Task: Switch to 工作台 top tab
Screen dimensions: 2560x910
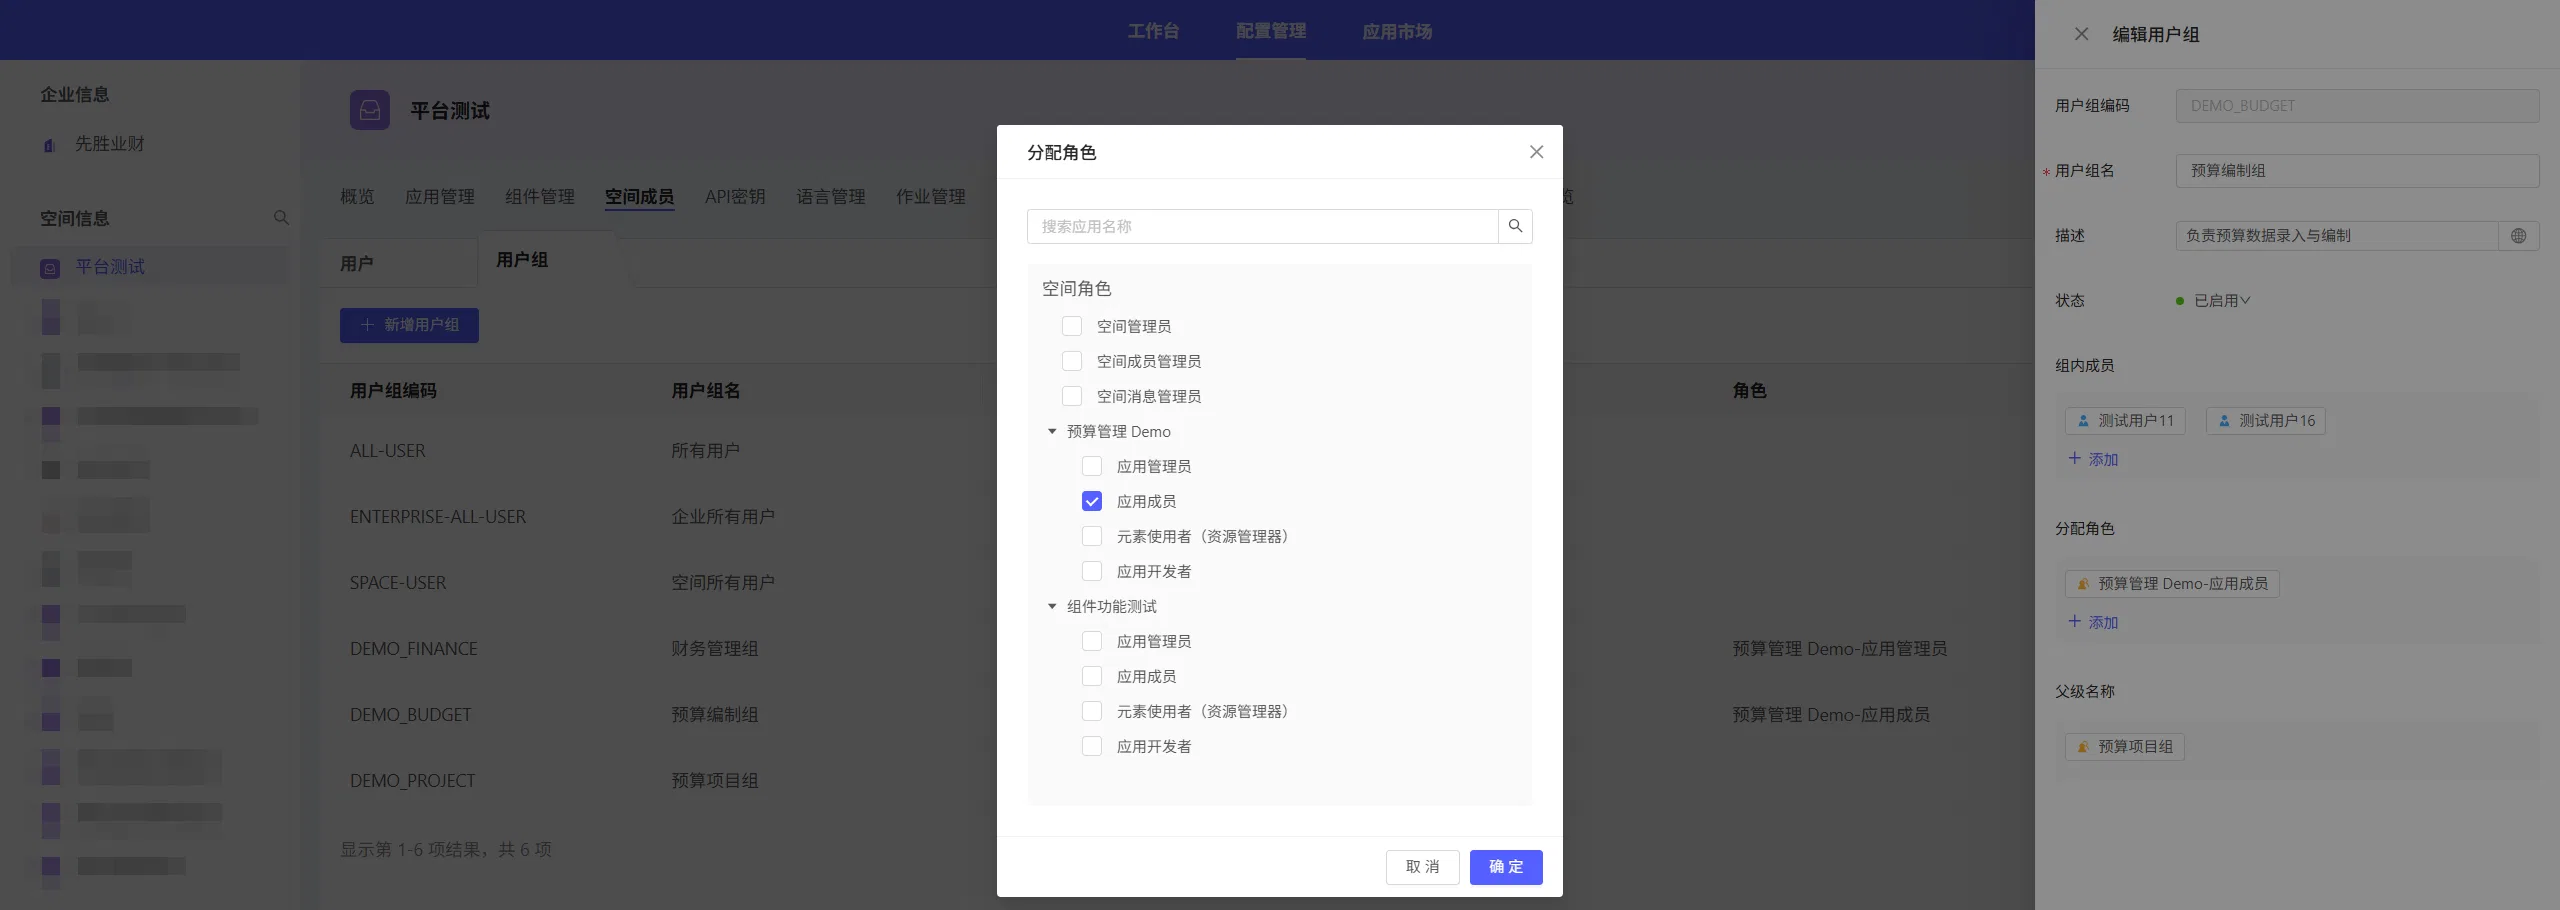Action: pyautogui.click(x=1153, y=31)
